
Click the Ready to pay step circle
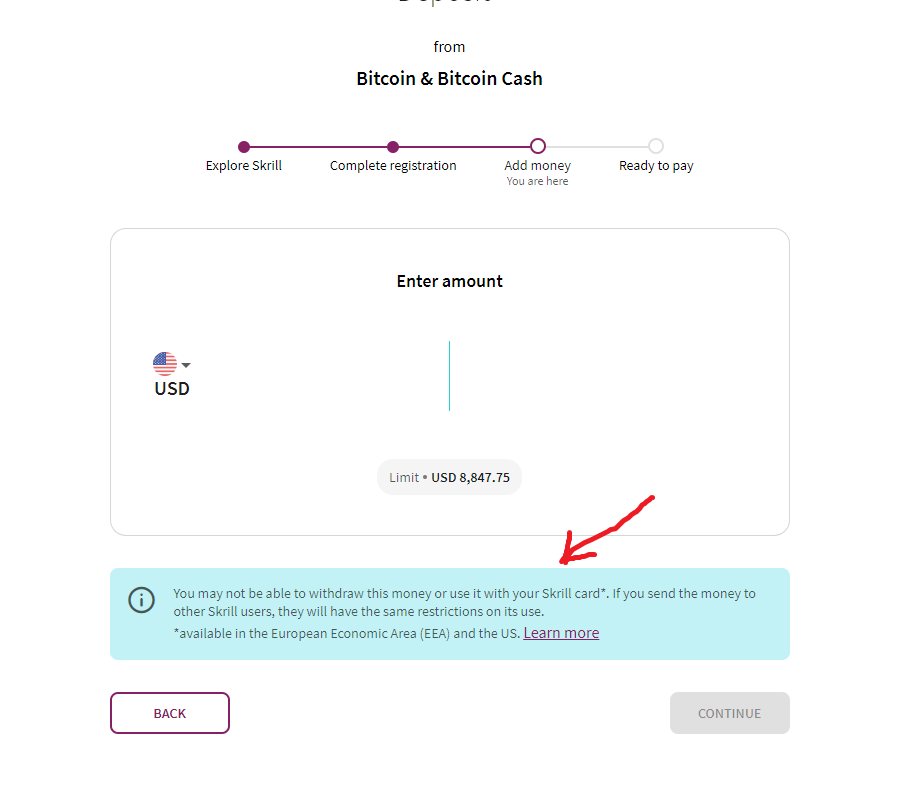point(656,146)
